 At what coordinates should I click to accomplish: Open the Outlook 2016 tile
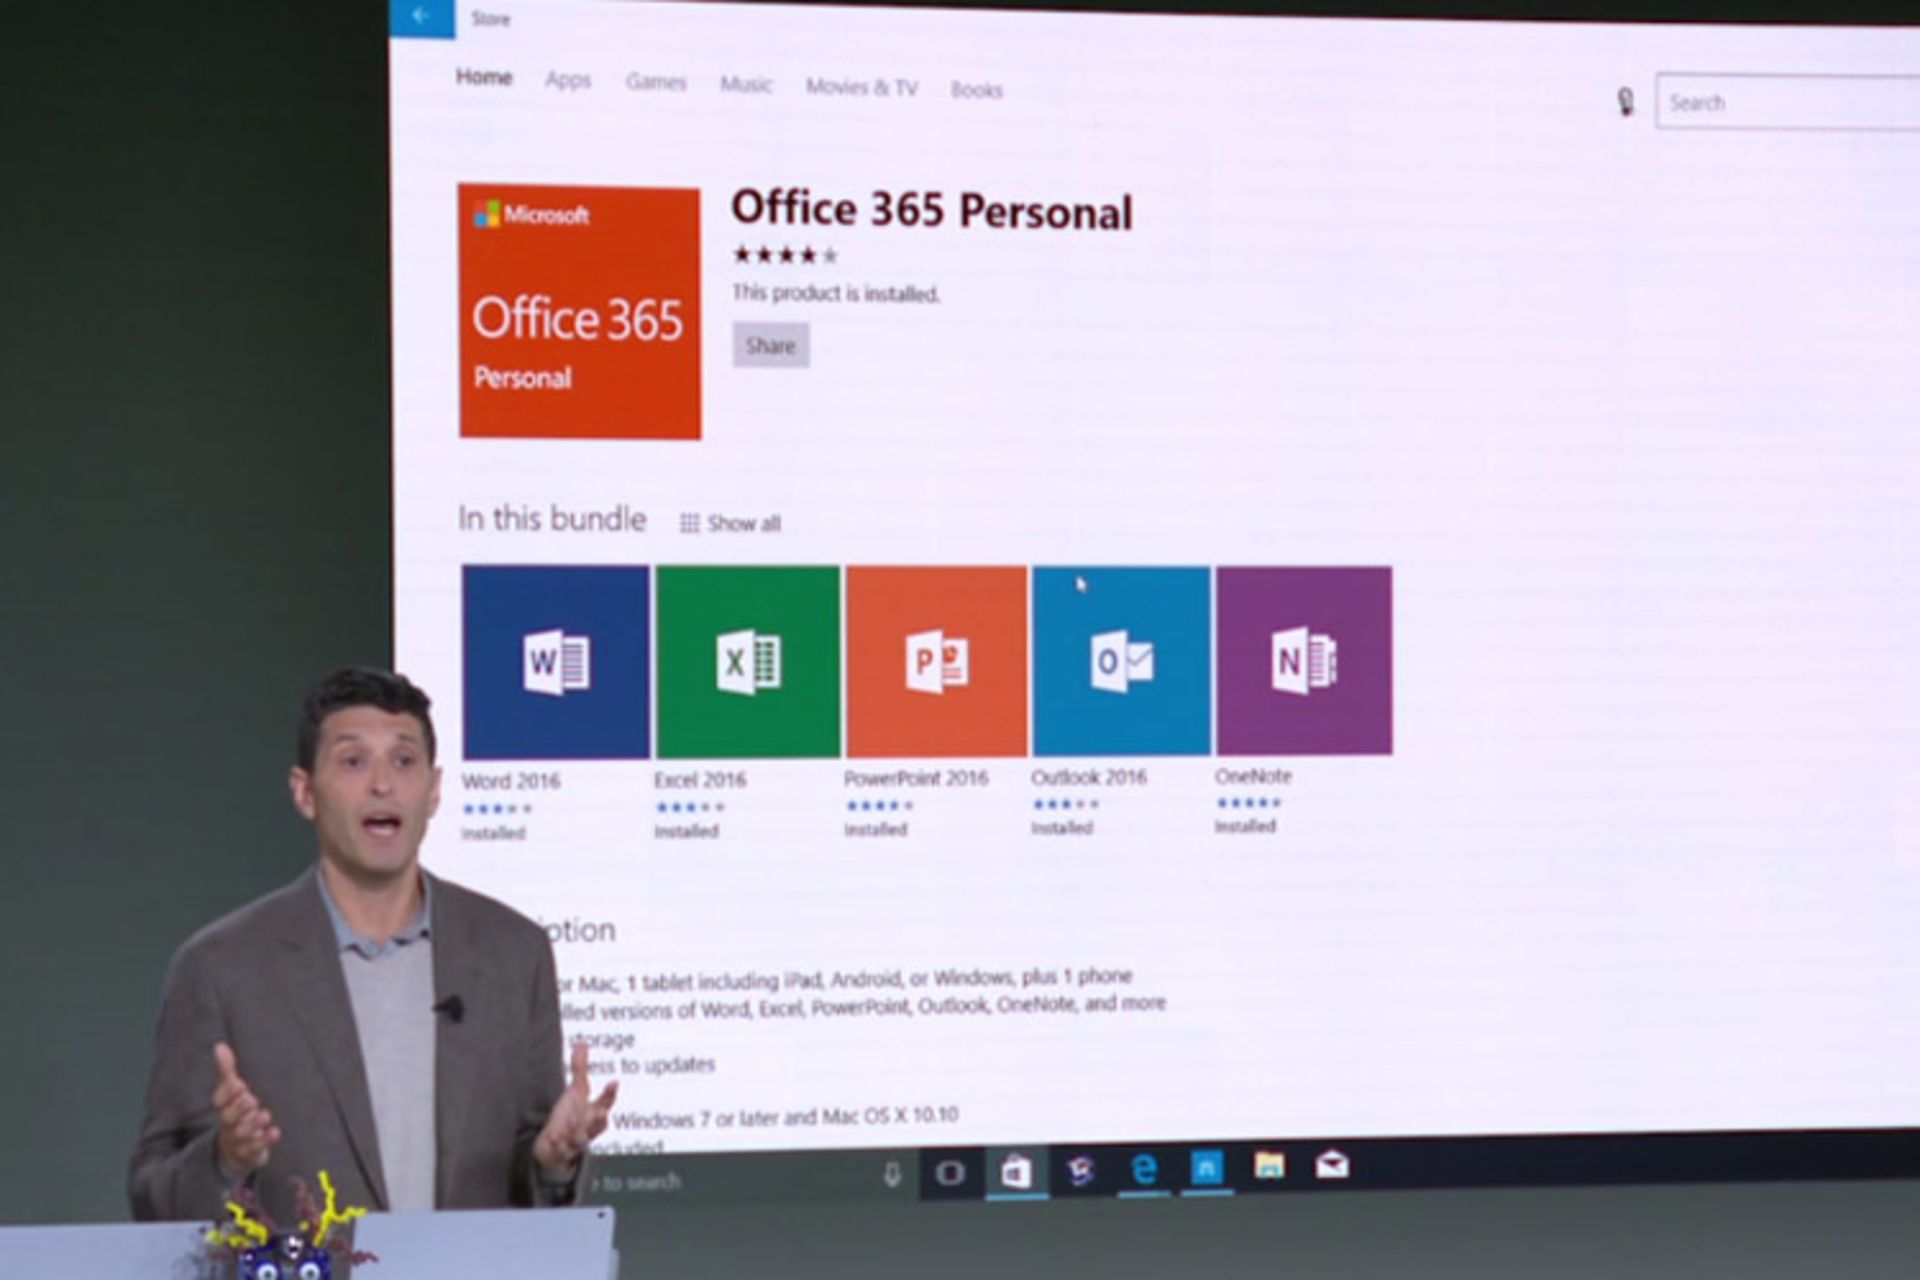pyautogui.click(x=1121, y=660)
